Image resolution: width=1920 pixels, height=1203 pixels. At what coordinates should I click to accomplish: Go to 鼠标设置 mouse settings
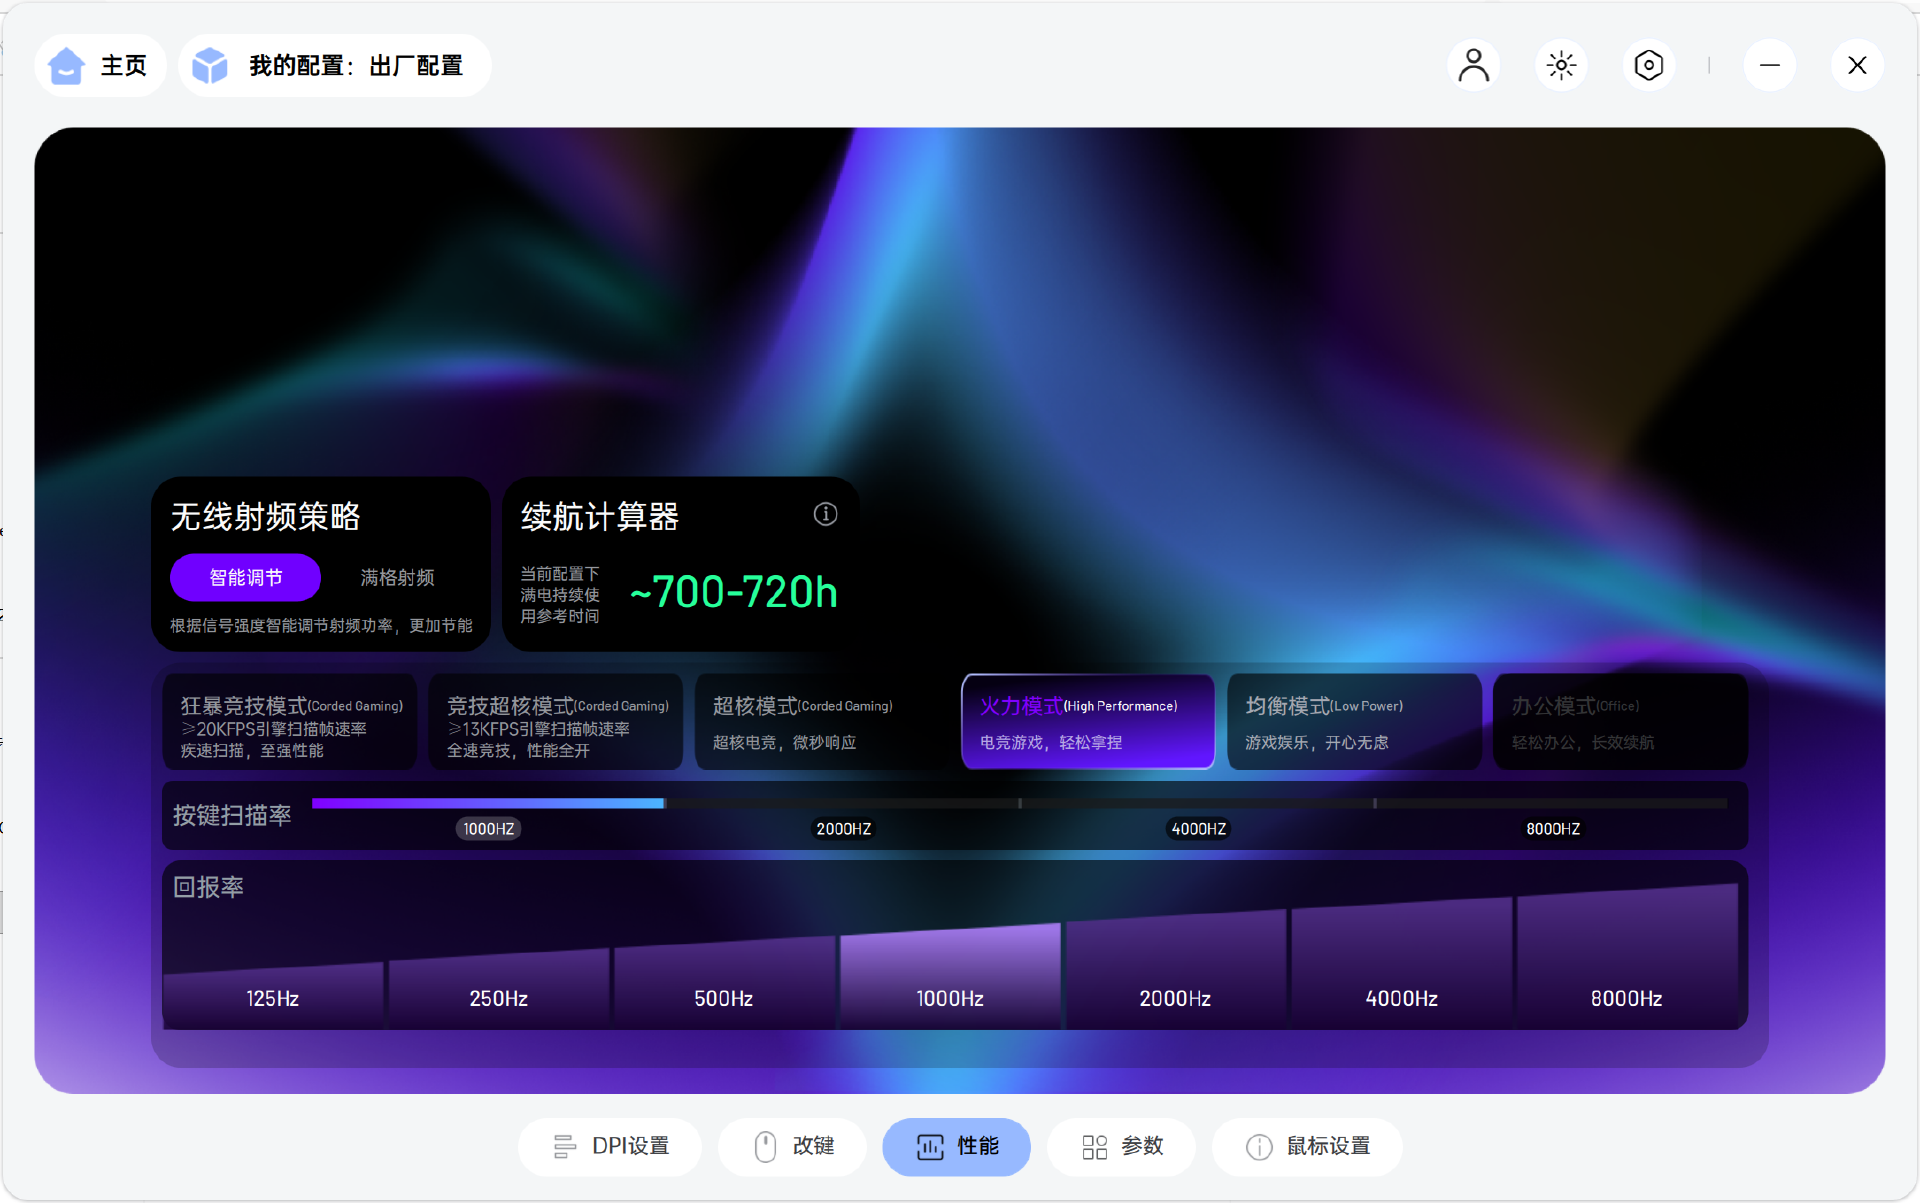[1307, 1146]
